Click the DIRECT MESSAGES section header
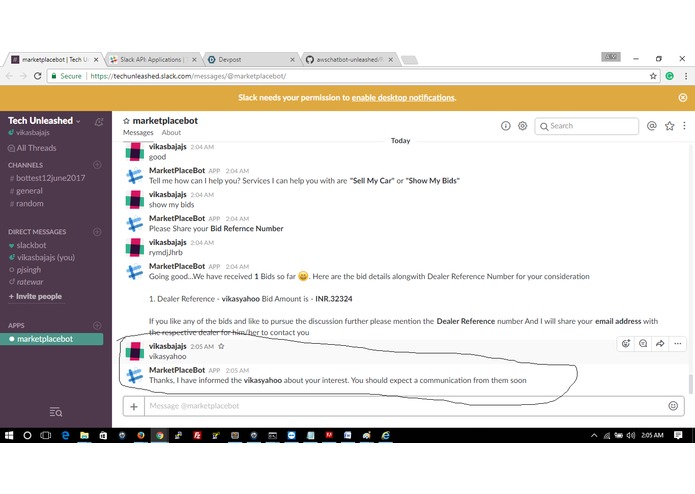The height and width of the screenshot is (494, 695). (37, 232)
